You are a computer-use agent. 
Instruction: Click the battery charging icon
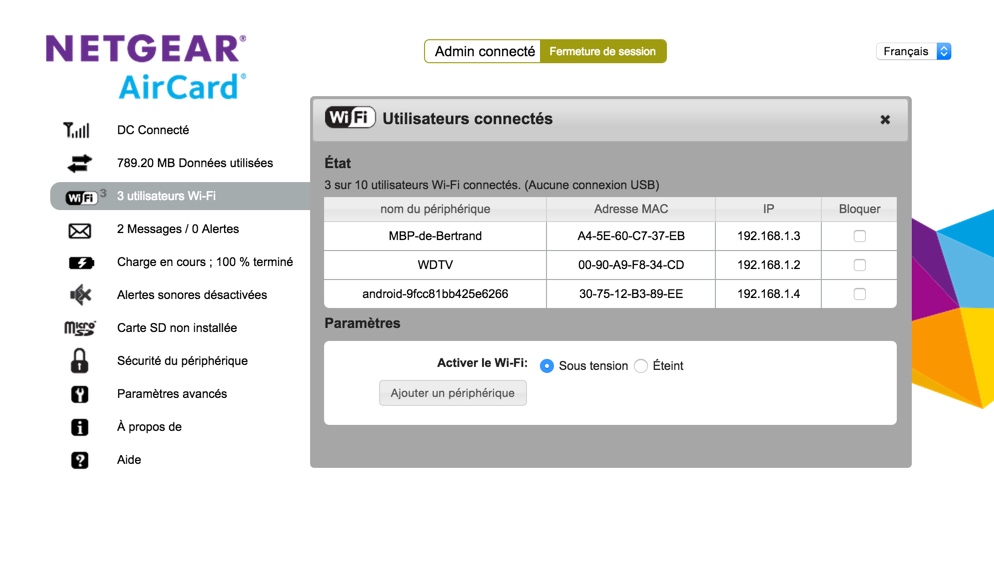pos(79,263)
